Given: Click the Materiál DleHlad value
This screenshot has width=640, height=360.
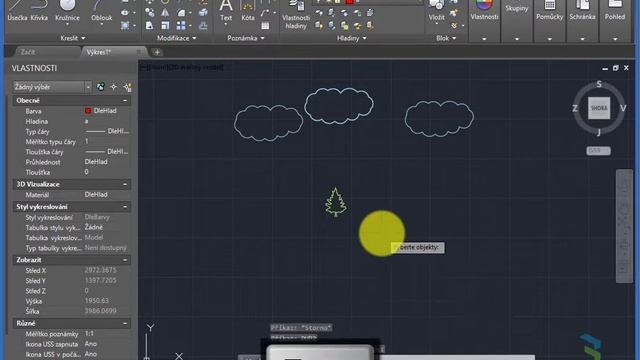Looking at the screenshot, I should coord(96,195).
